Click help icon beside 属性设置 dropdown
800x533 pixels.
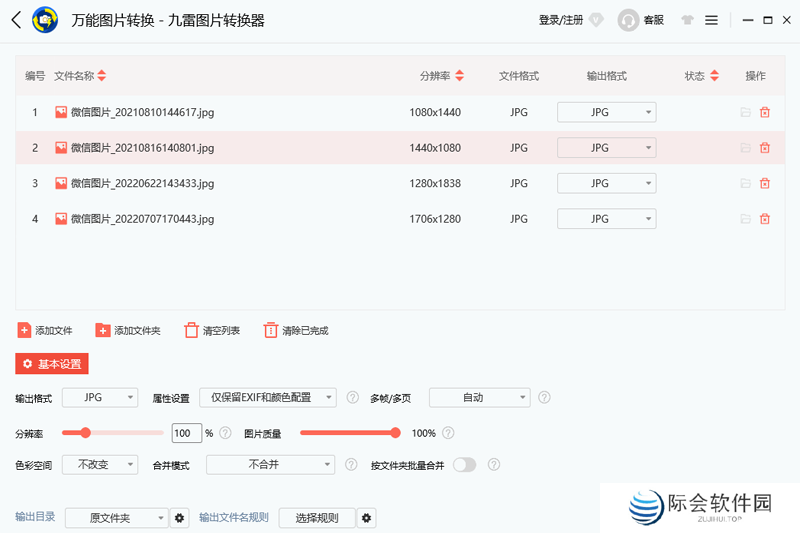352,398
